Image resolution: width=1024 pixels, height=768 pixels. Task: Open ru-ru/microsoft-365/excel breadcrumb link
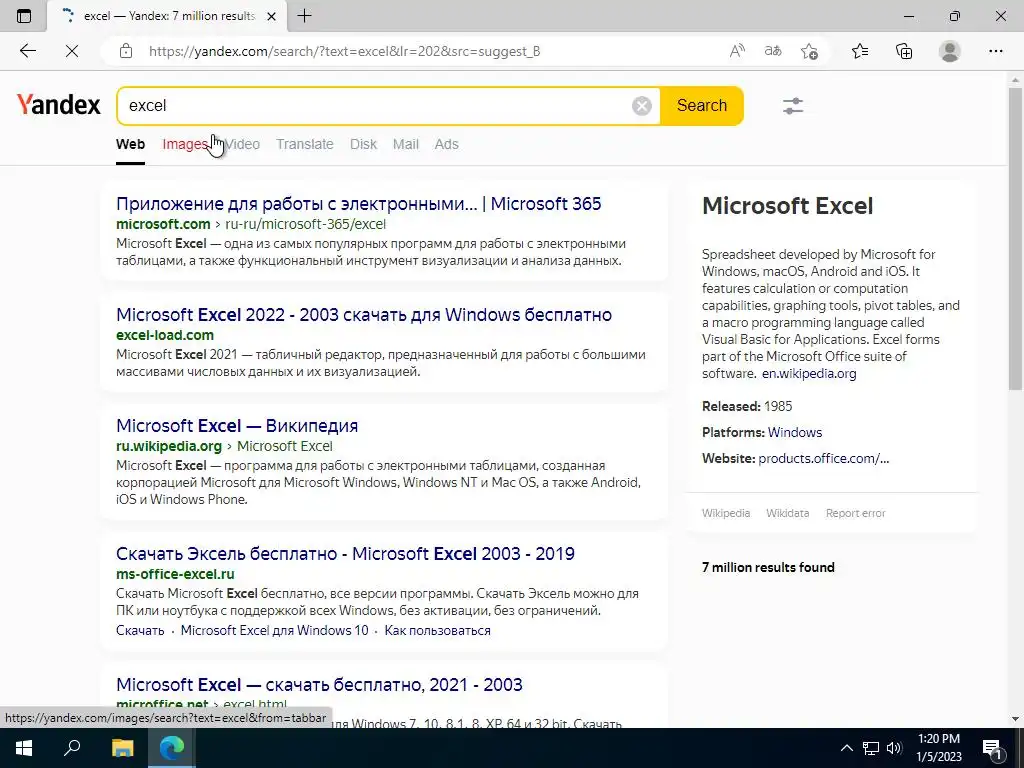pos(306,224)
